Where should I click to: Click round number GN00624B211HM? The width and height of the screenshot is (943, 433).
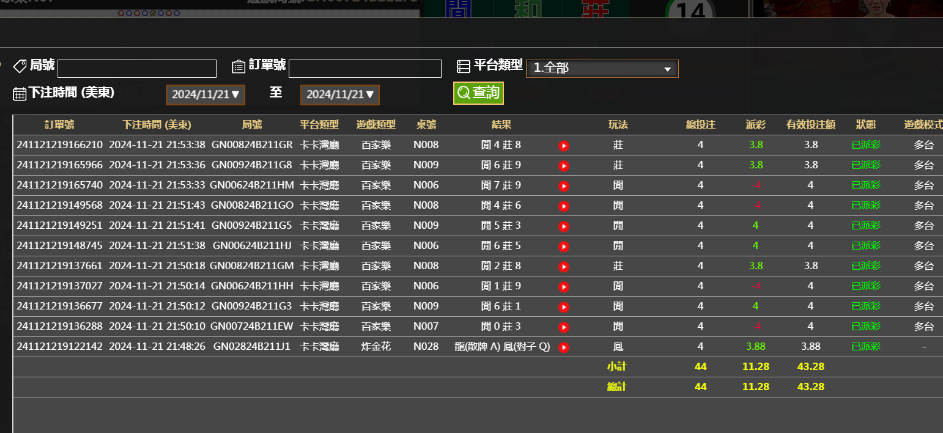(252, 185)
